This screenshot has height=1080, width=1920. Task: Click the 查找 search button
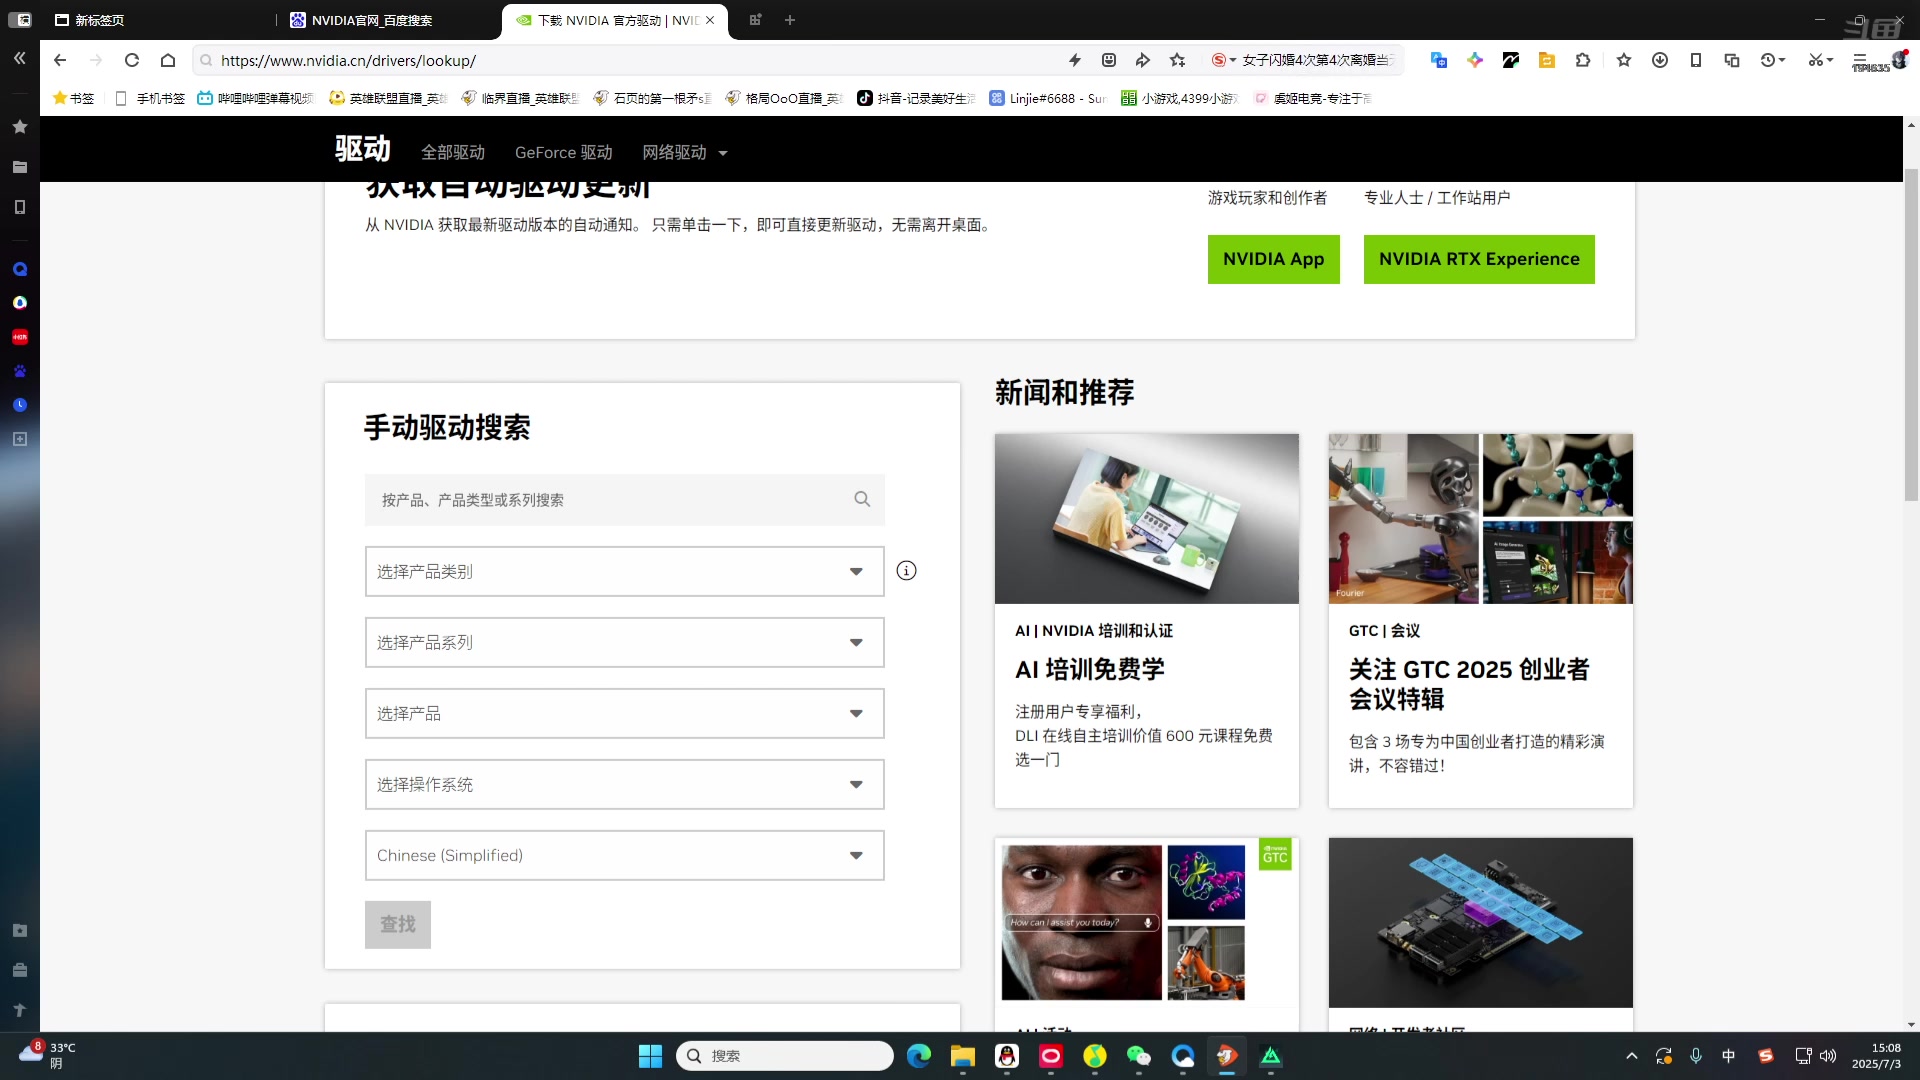click(397, 924)
